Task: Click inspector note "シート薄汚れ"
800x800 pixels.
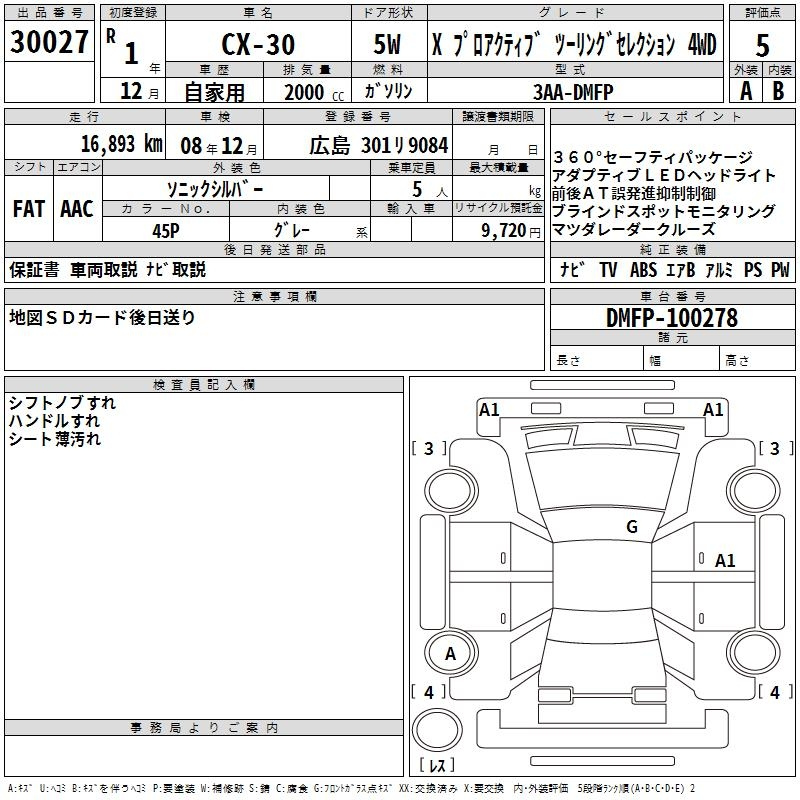Action: coord(55,439)
